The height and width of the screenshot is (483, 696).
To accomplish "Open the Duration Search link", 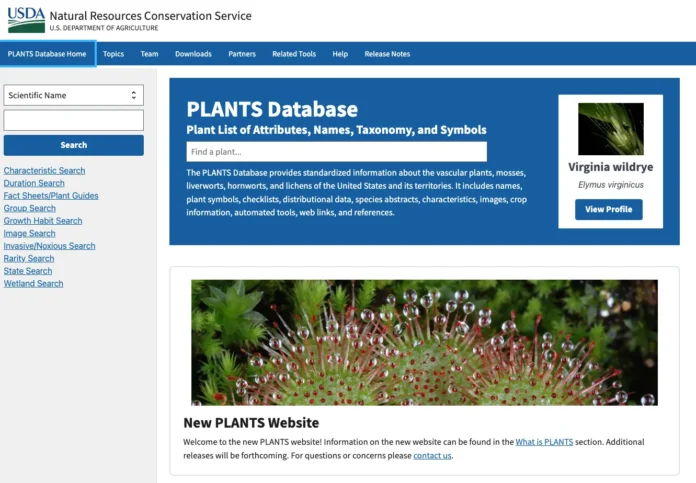I will [x=34, y=183].
